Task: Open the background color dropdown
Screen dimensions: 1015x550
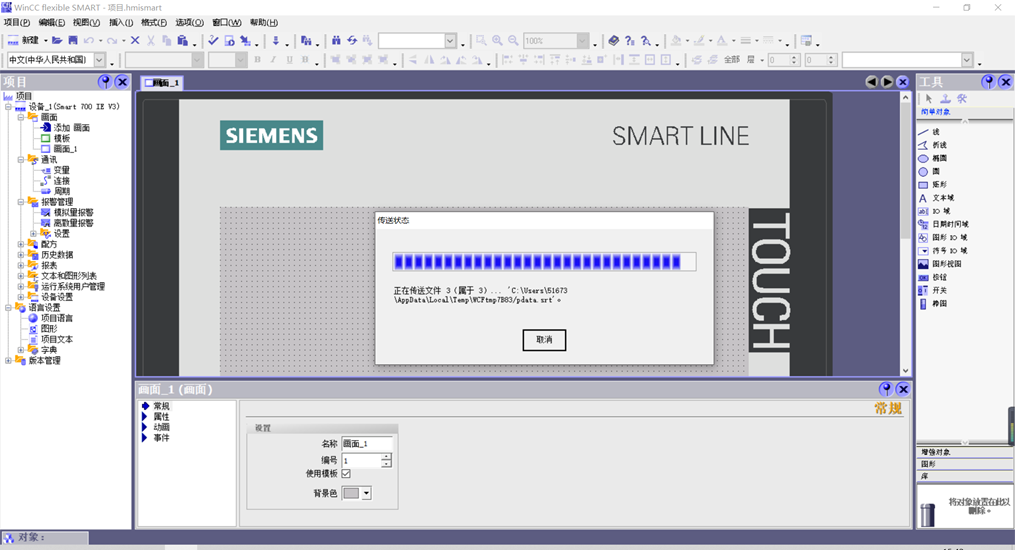Action: pyautogui.click(x=366, y=493)
